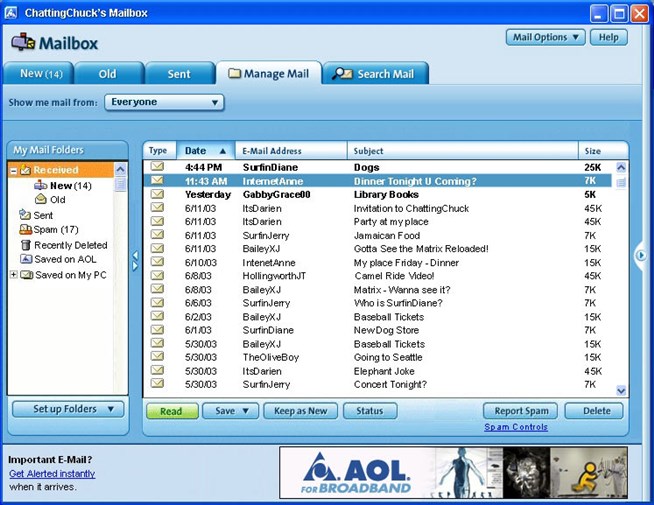The image size is (654, 505).
Task: Collapse the Received folder tree
Action: click(x=14, y=171)
